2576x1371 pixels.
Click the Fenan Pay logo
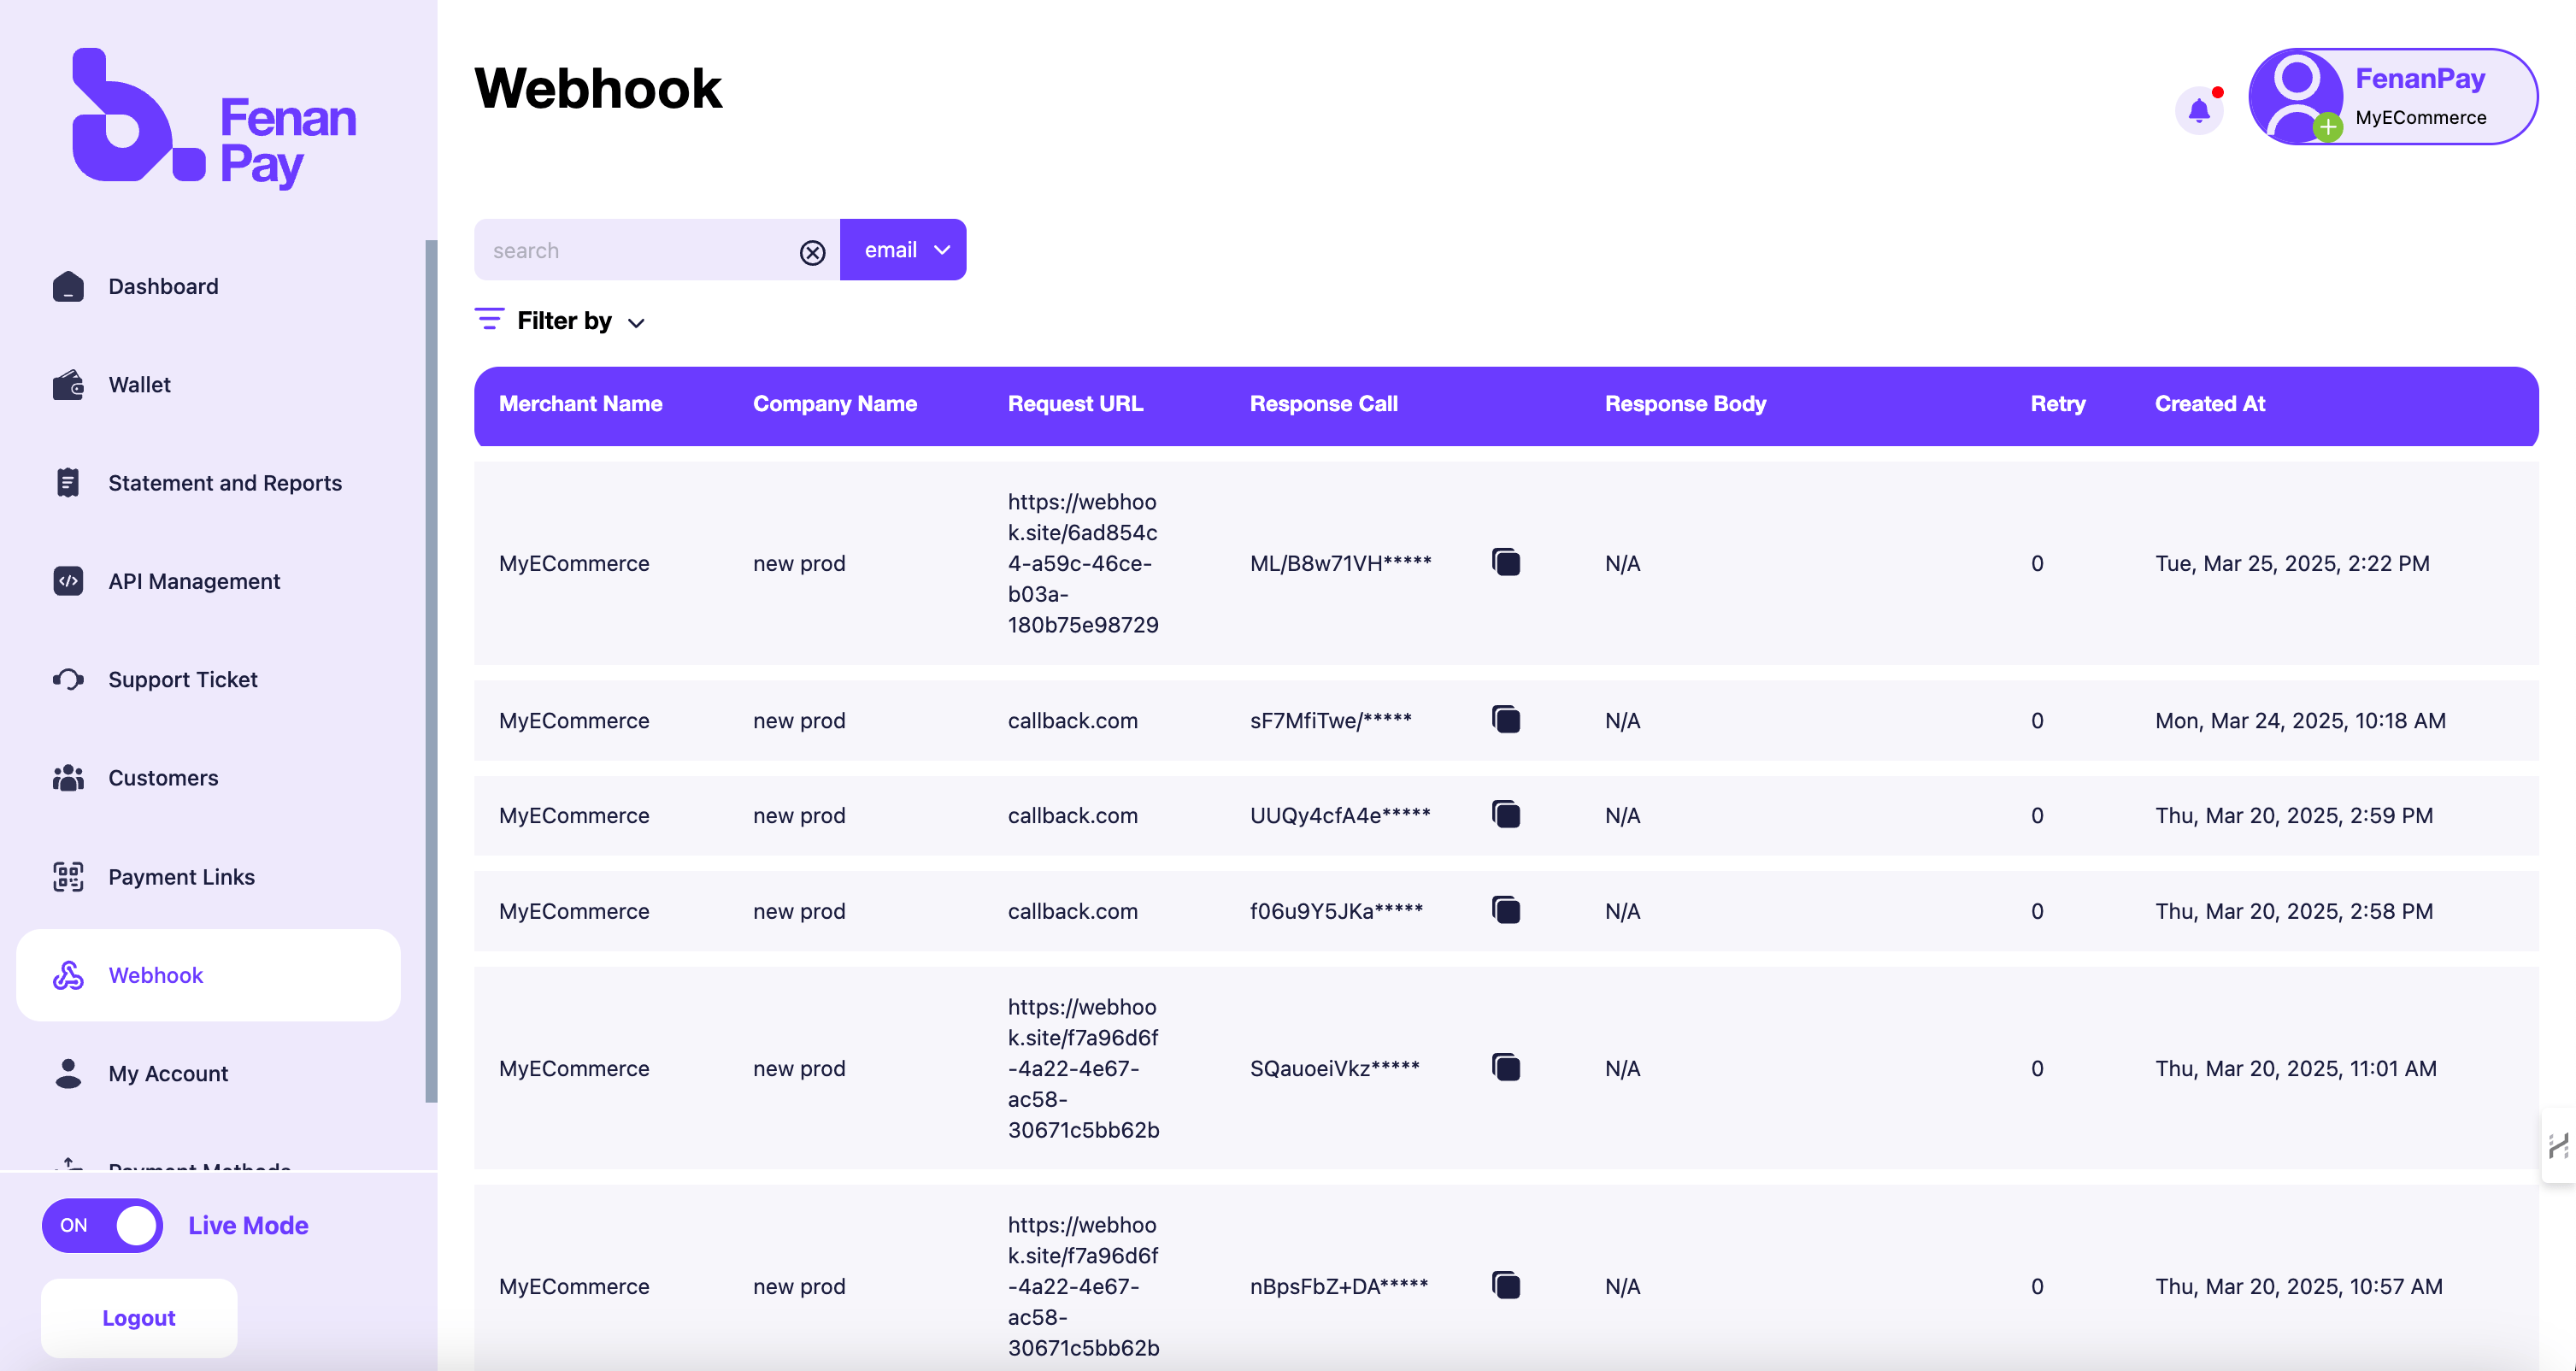click(214, 118)
